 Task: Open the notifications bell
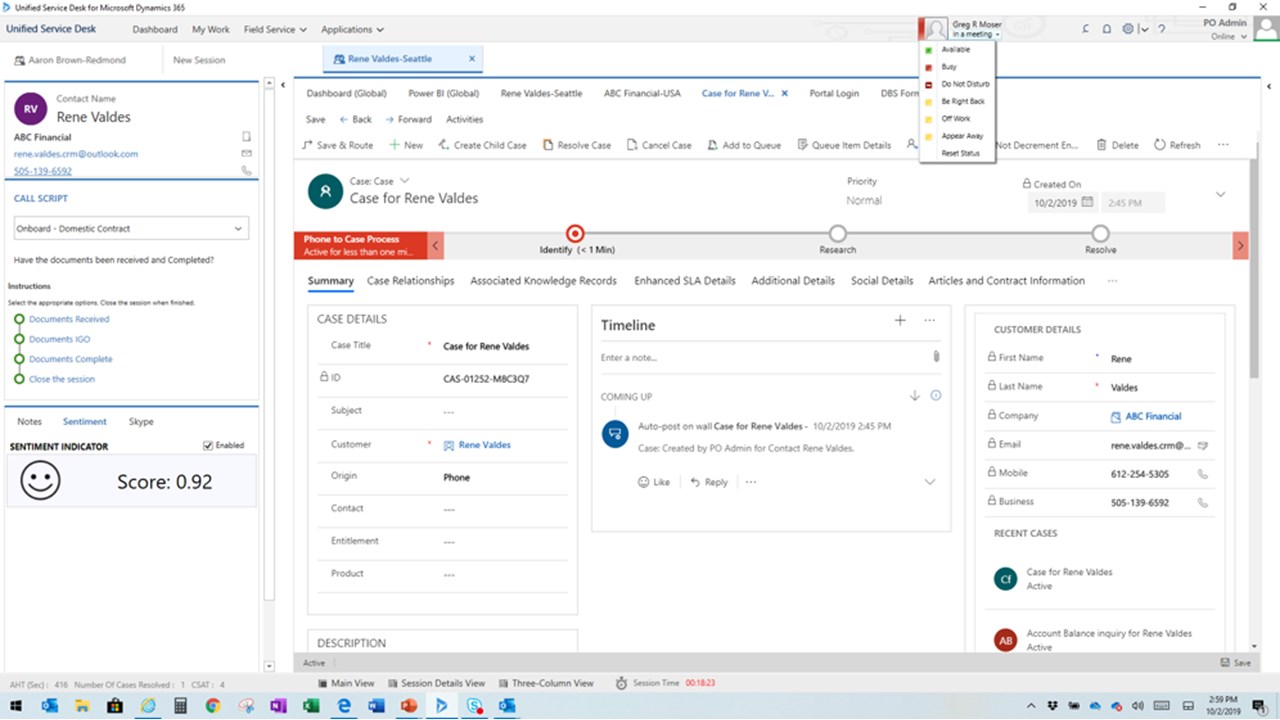[1107, 29]
